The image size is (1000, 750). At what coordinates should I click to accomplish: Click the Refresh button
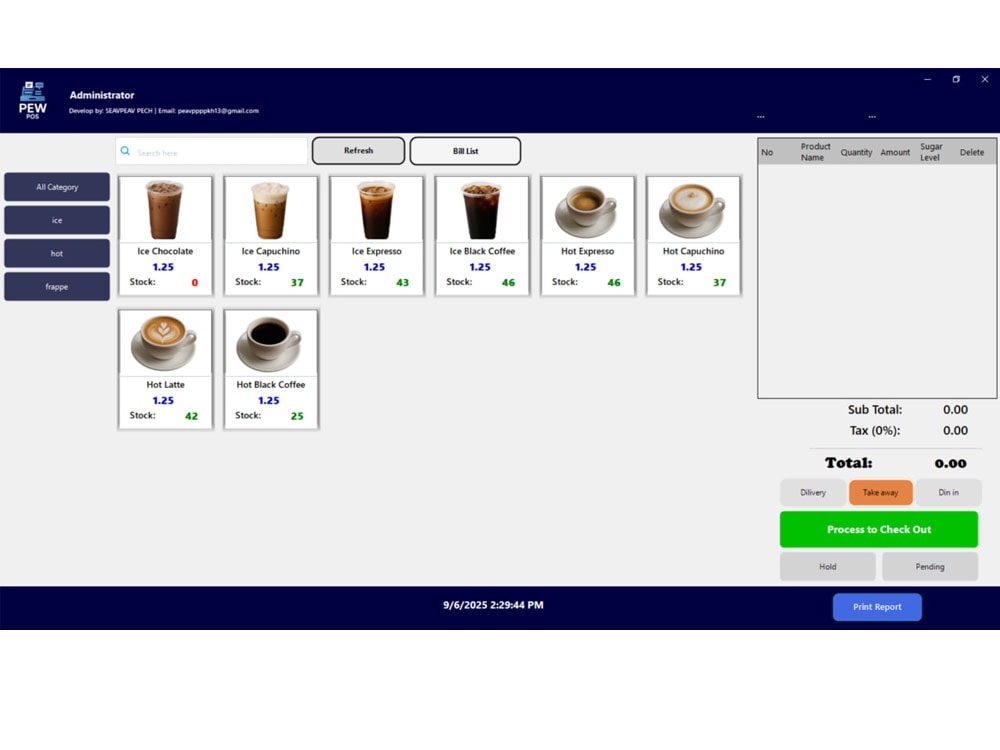coord(358,151)
